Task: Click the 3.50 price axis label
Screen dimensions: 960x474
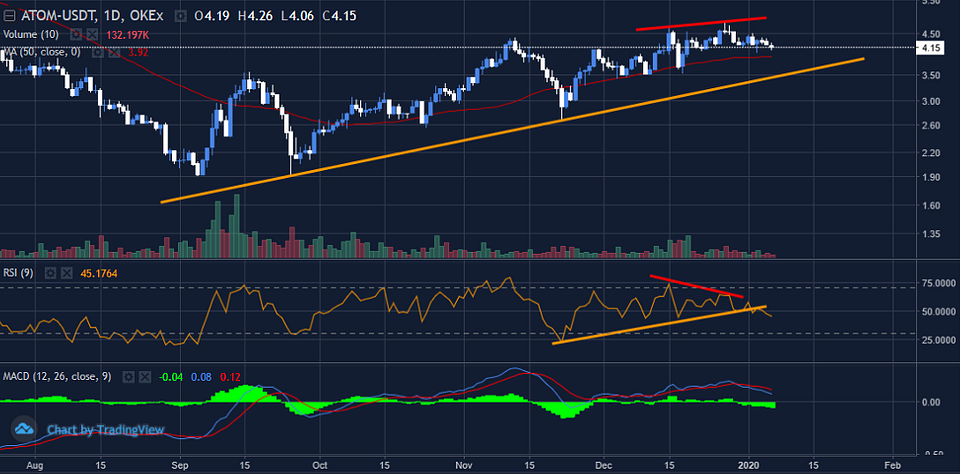Action: [x=930, y=76]
